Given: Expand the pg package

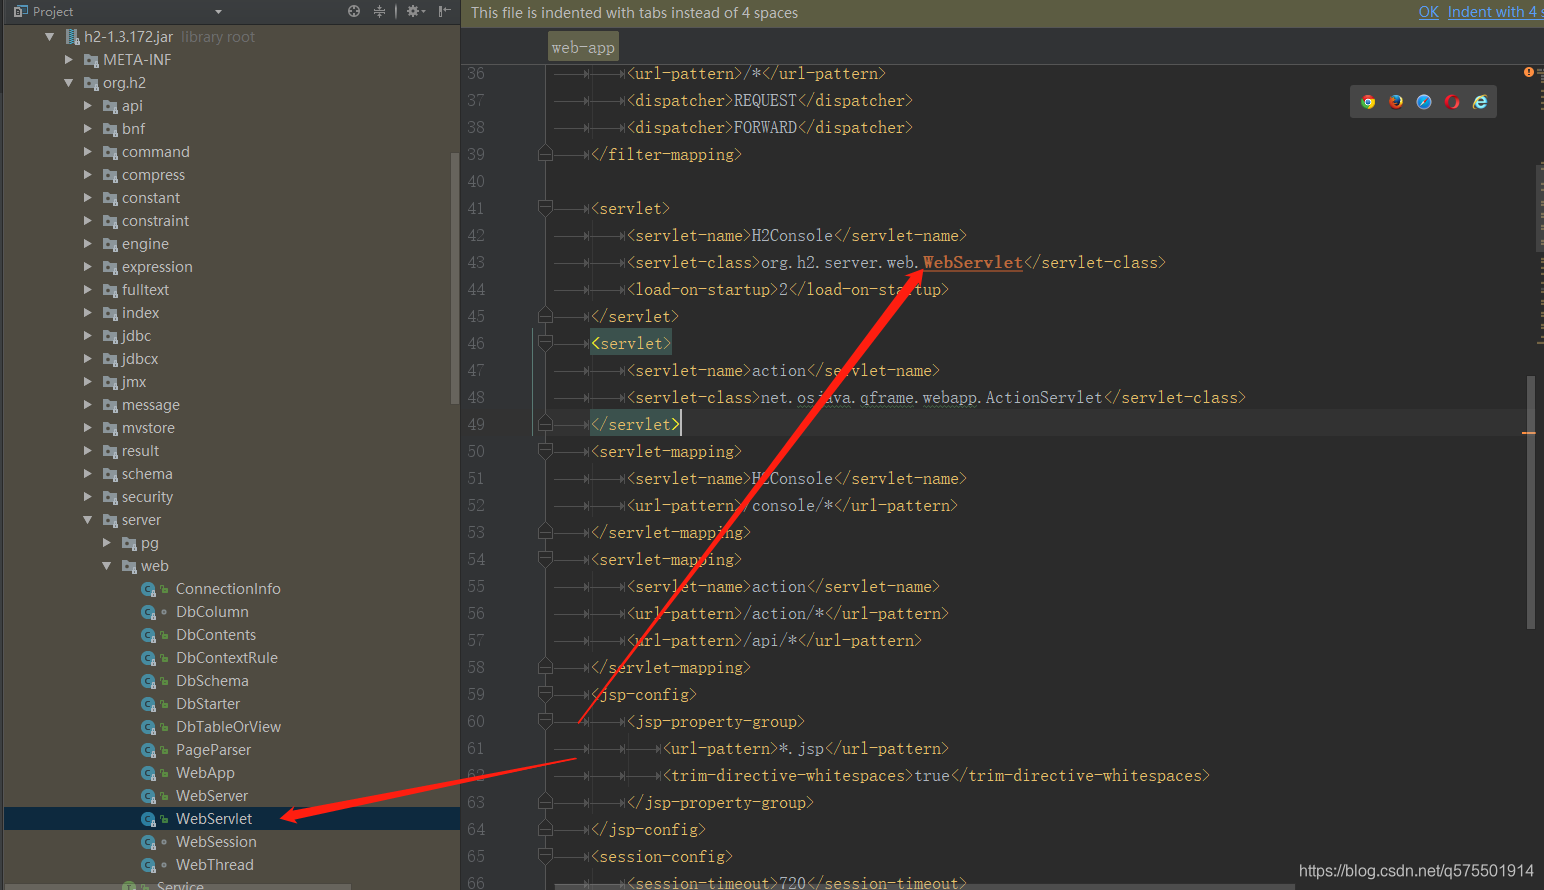Looking at the screenshot, I should [x=106, y=543].
